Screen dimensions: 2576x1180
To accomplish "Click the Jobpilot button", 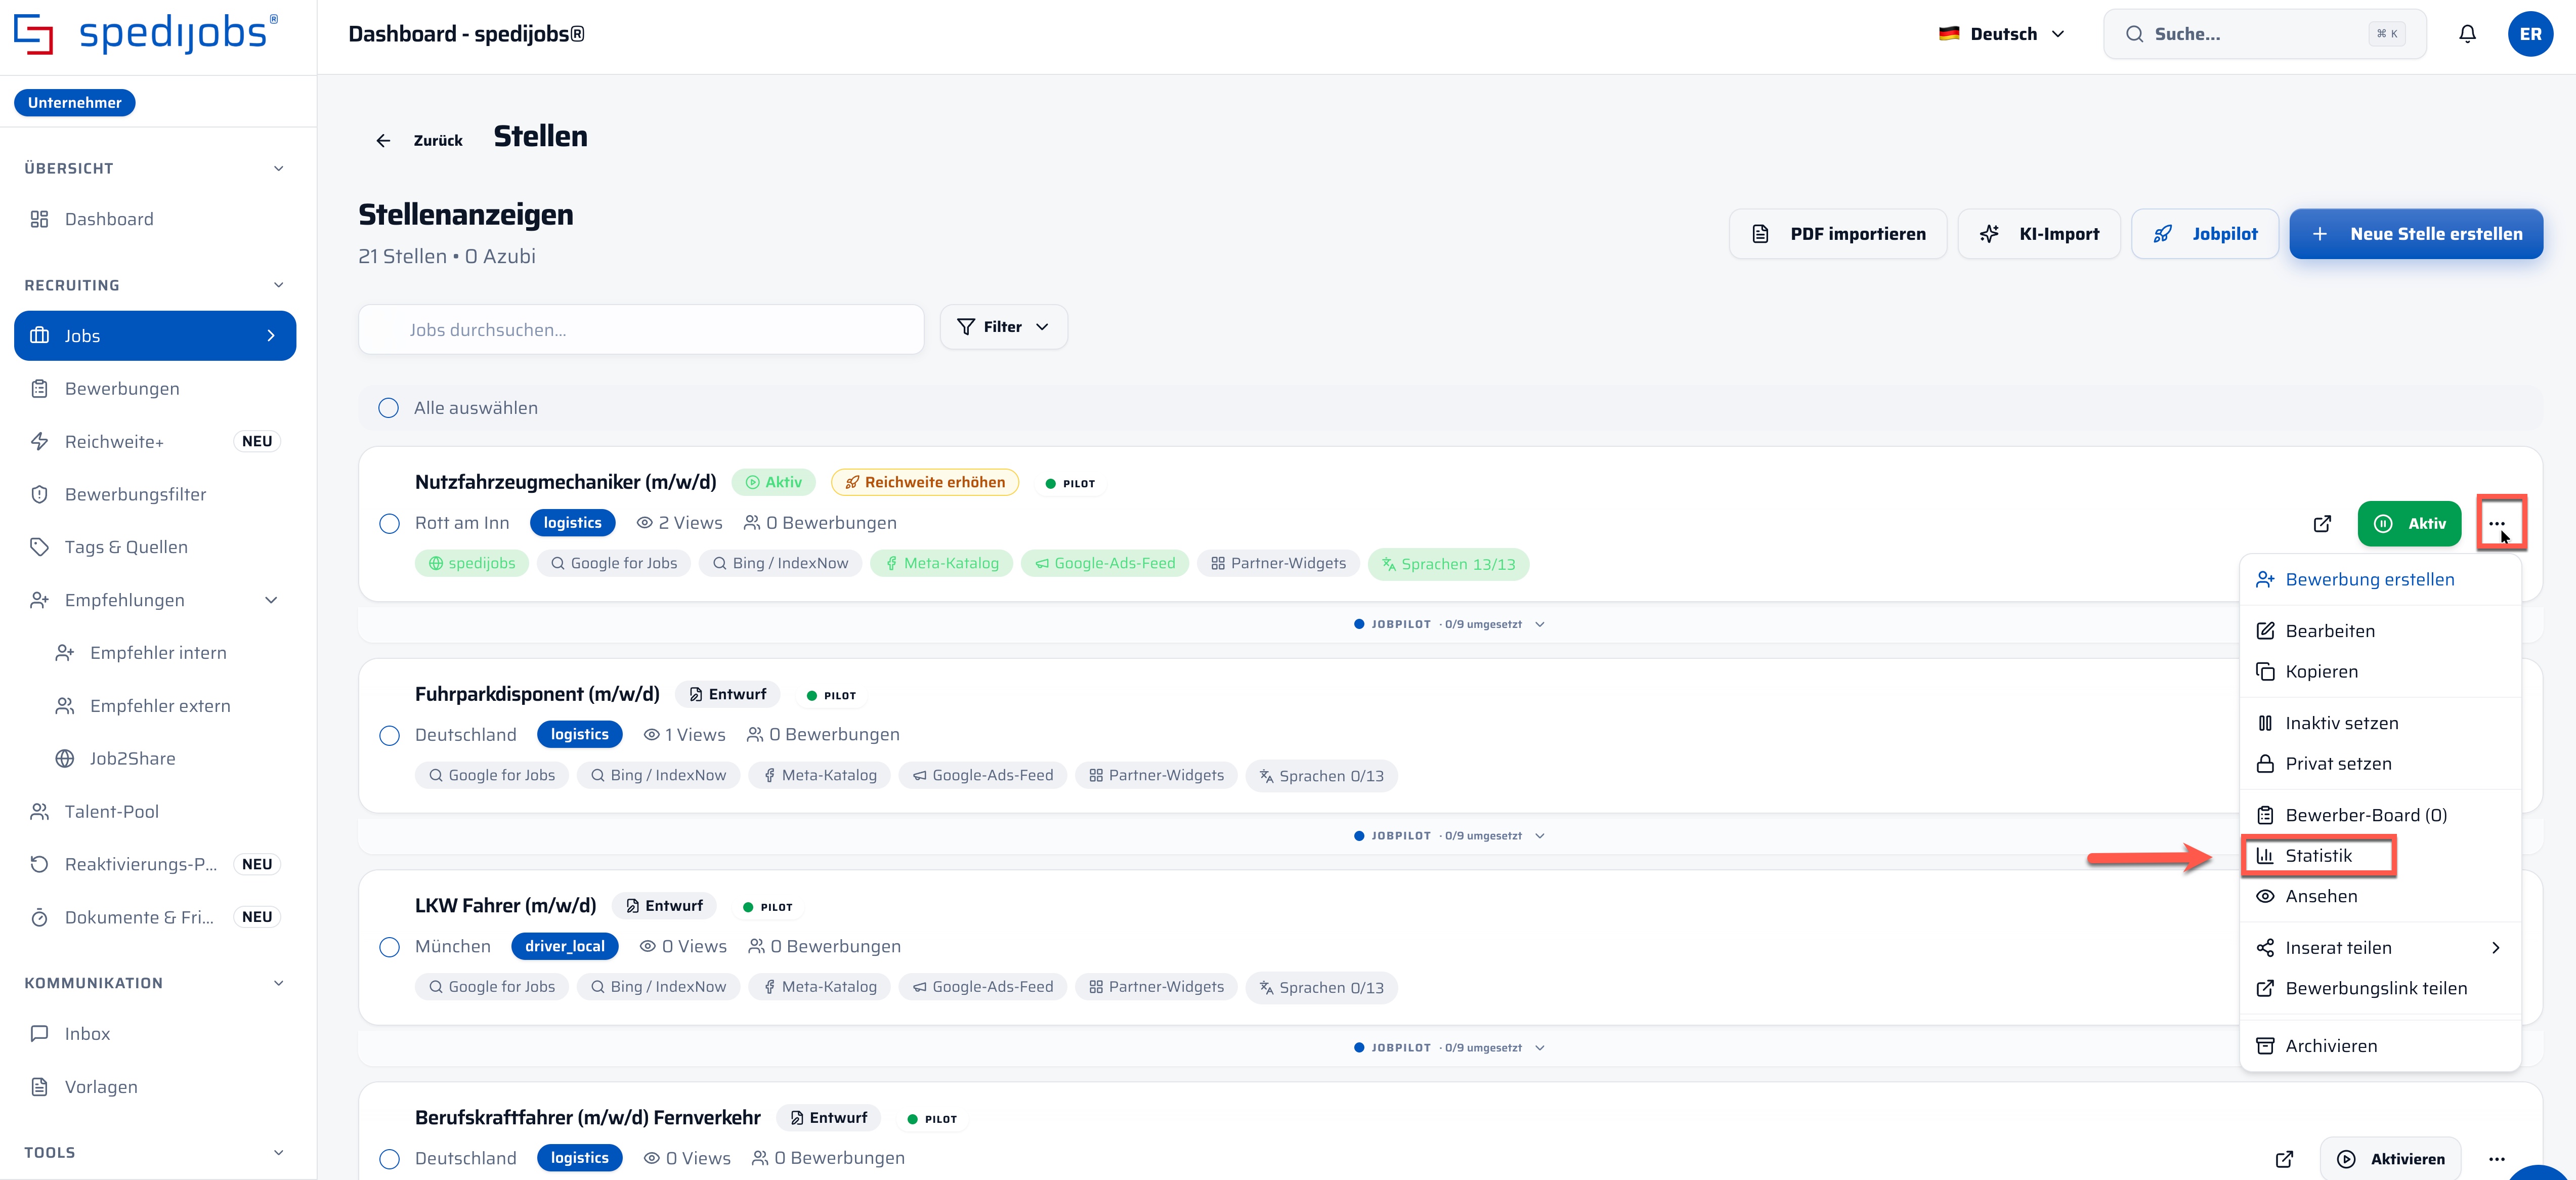I will [2205, 234].
